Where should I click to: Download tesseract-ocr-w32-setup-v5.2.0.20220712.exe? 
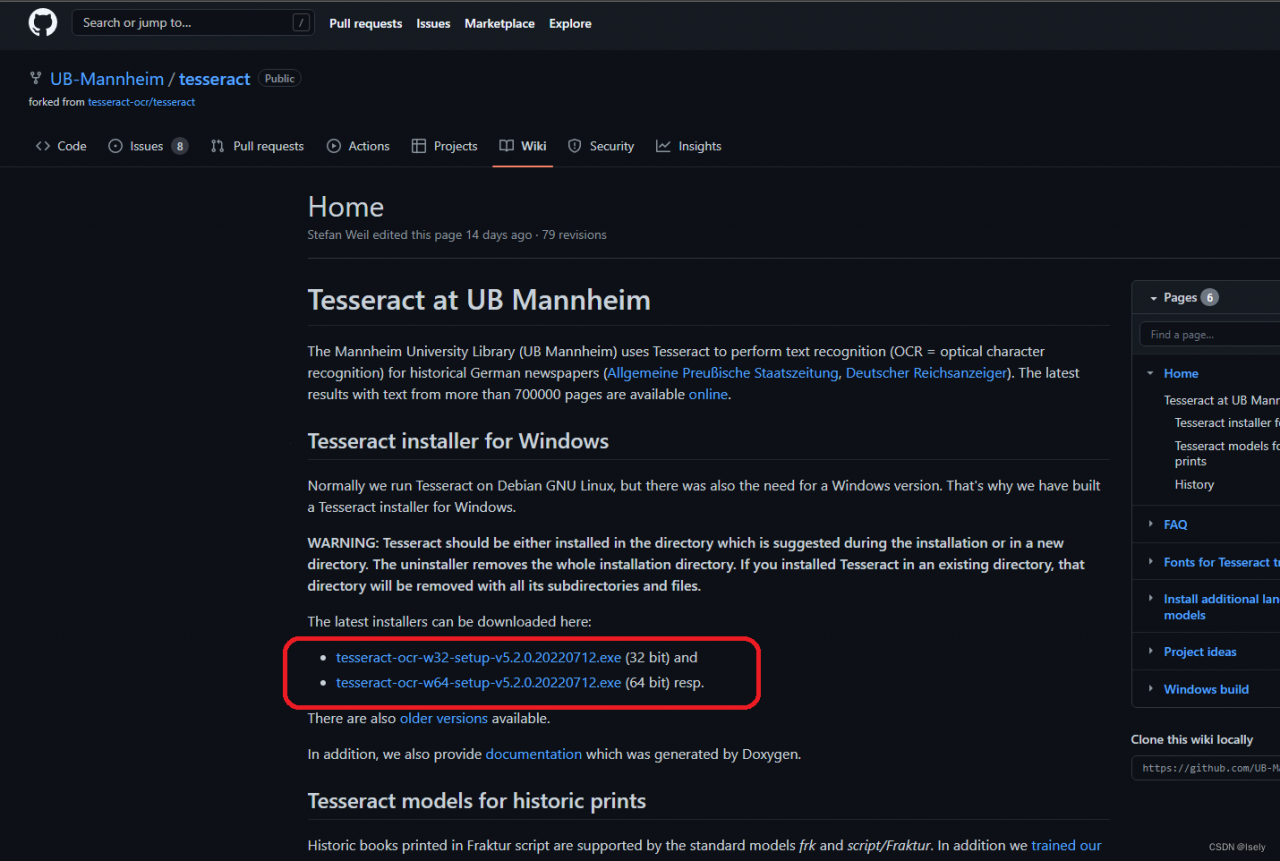[x=478, y=658]
